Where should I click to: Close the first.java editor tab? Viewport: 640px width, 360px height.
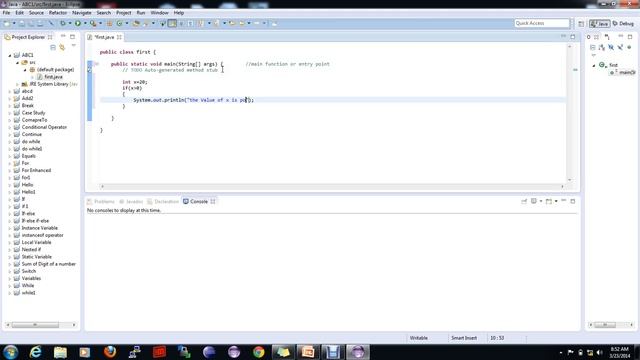(x=119, y=37)
